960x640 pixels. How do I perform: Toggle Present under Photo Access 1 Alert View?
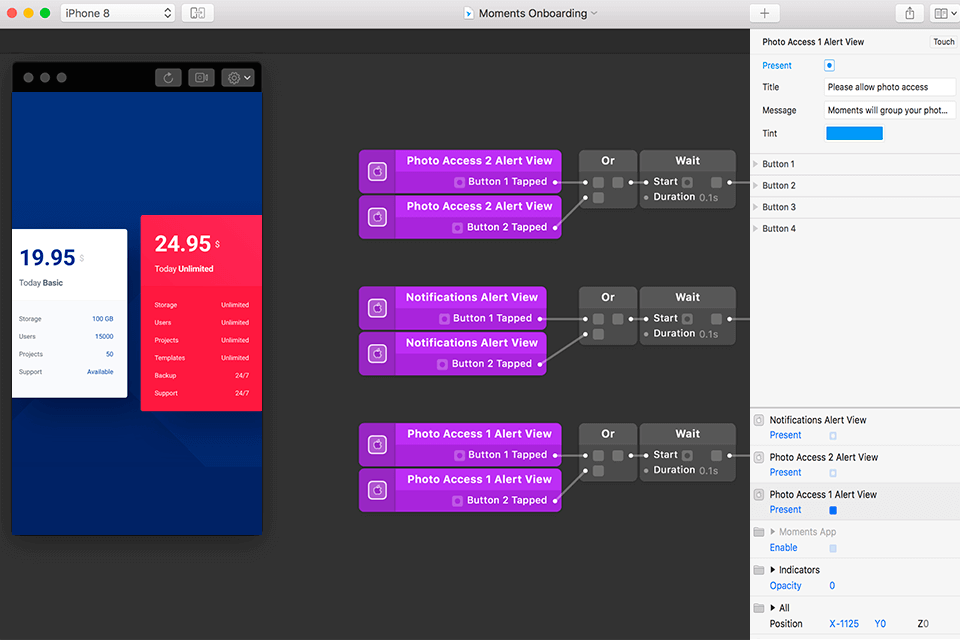(833, 510)
